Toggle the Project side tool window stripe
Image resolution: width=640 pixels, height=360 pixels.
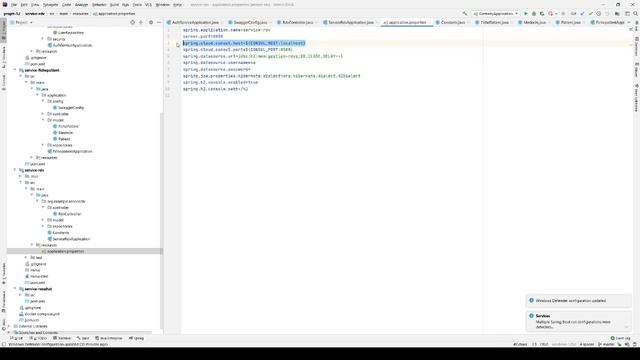pyautogui.click(x=4, y=30)
